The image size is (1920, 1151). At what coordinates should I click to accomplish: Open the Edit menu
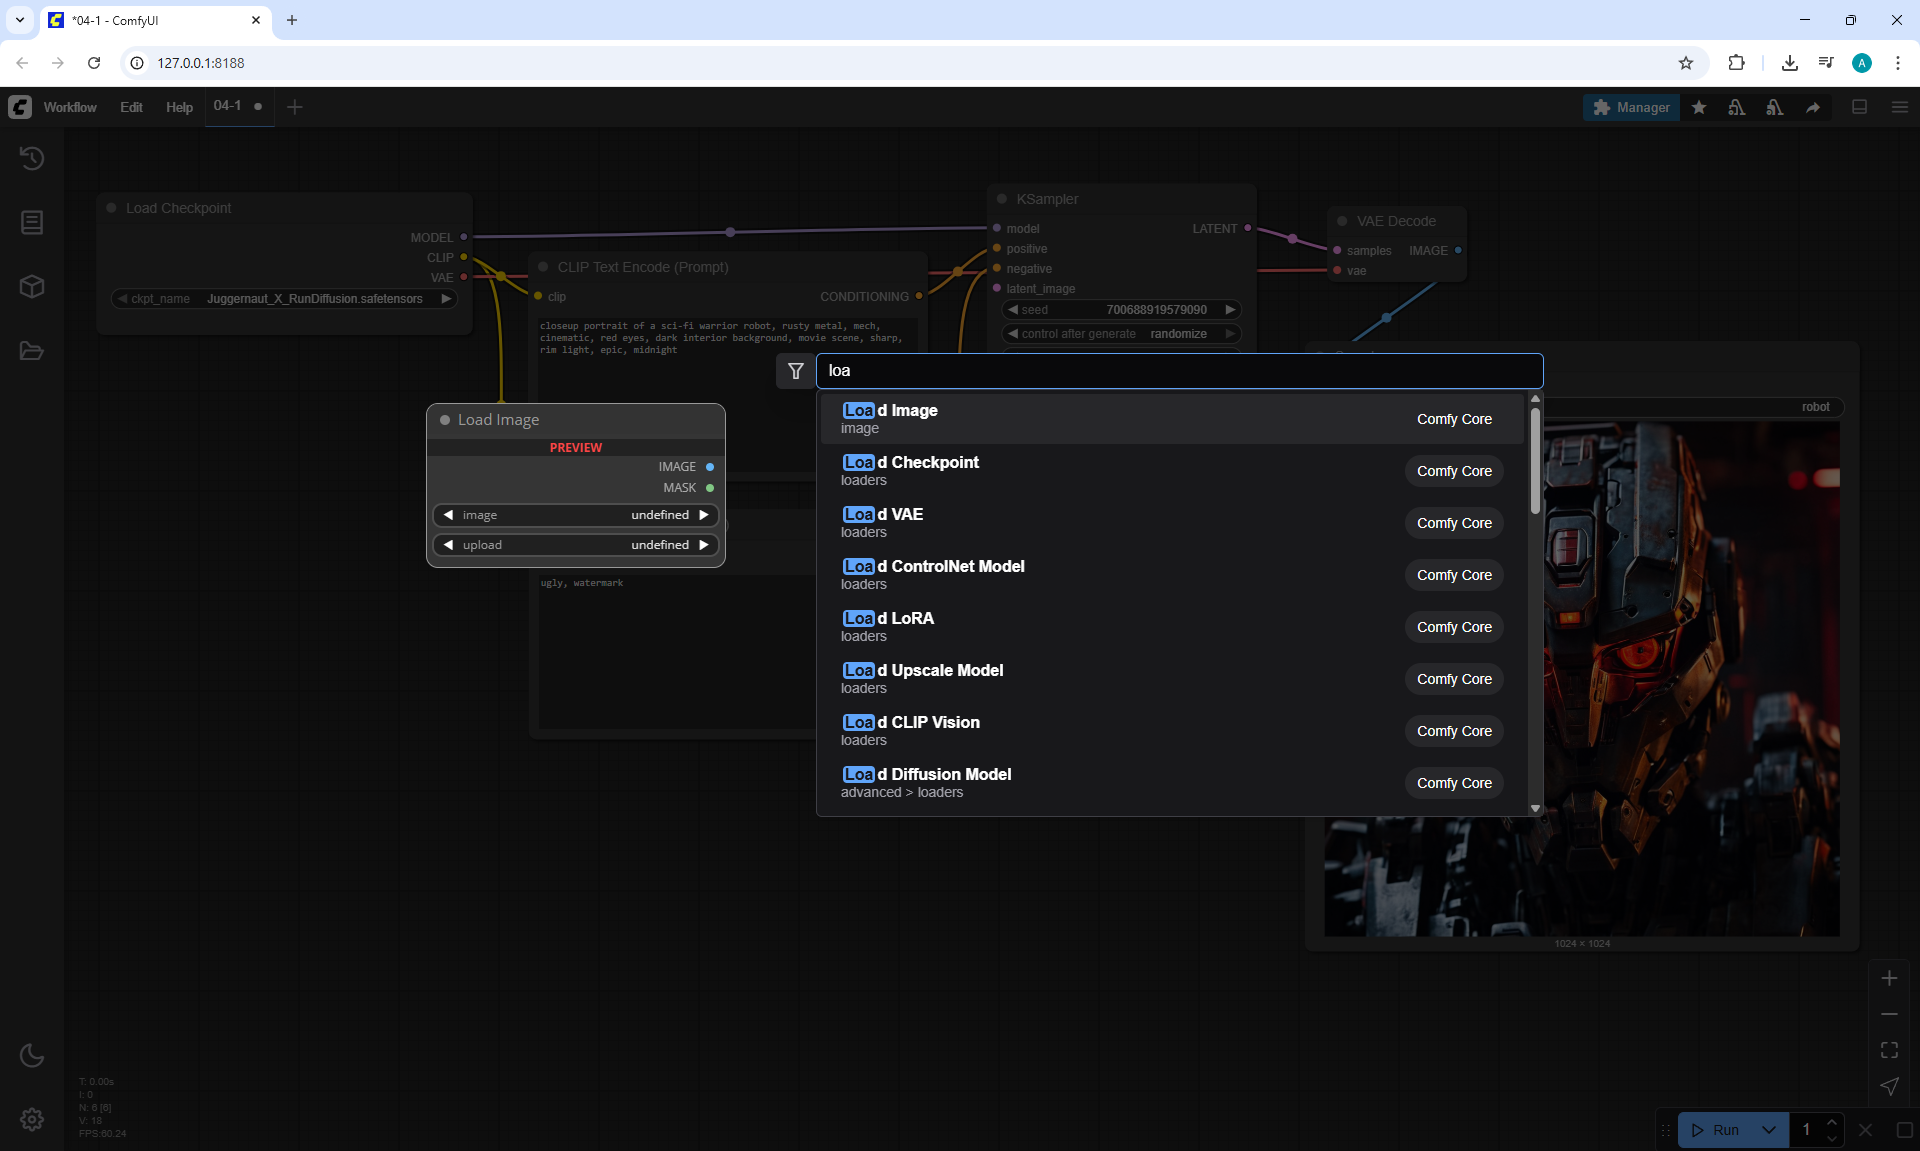131,107
